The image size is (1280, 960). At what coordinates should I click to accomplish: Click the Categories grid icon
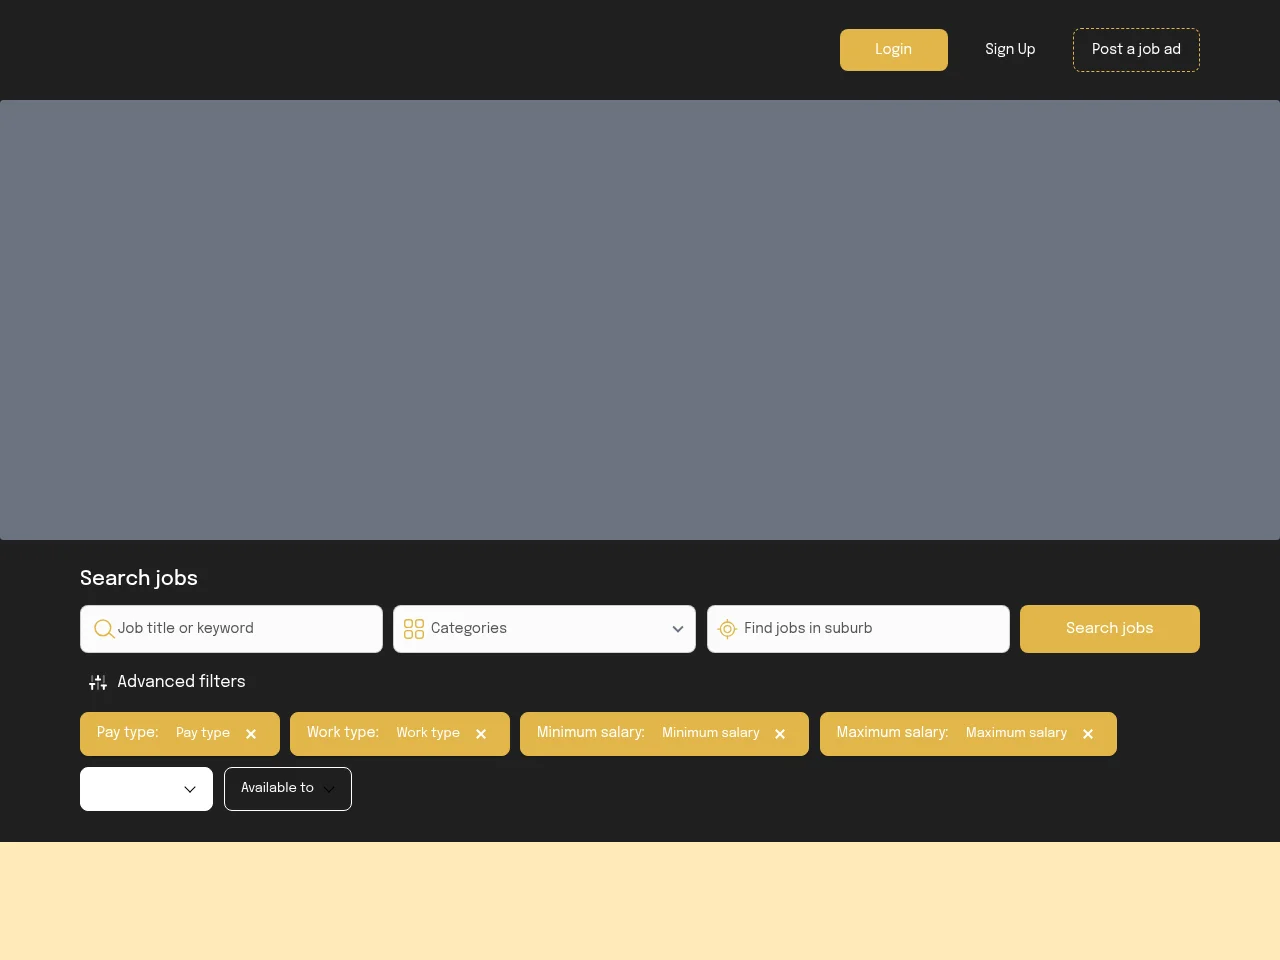point(414,629)
